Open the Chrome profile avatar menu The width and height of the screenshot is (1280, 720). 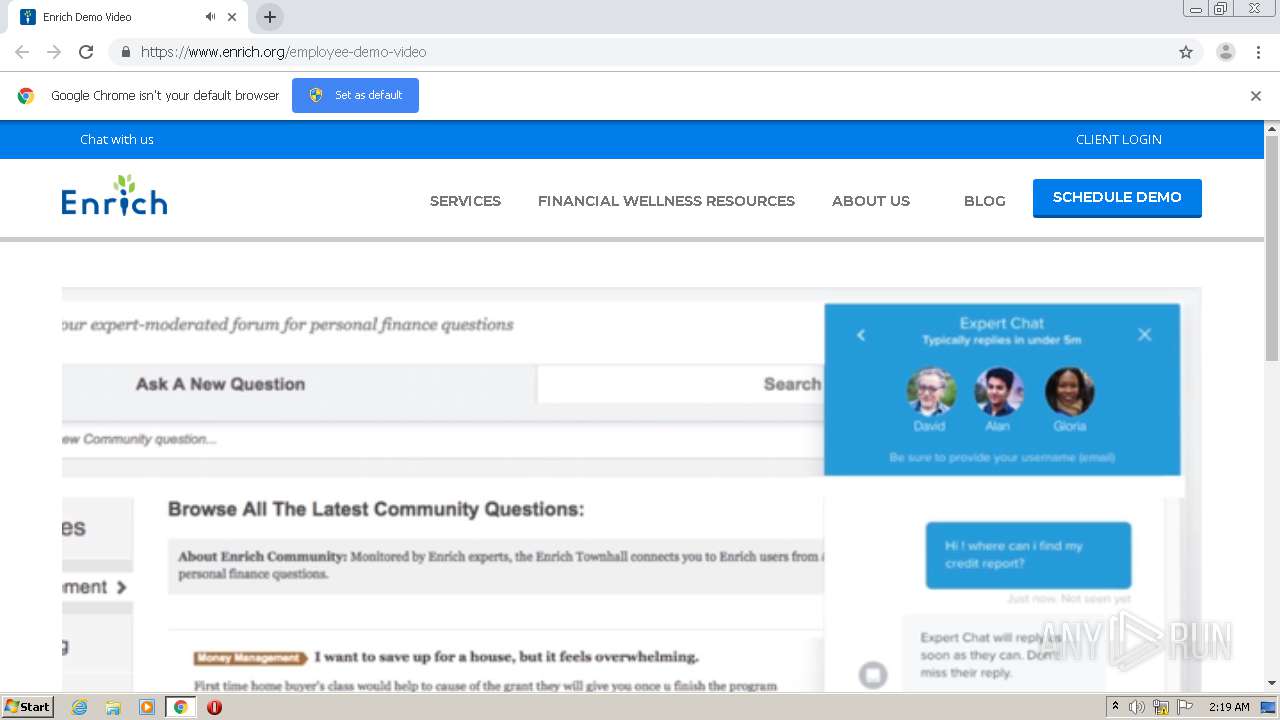[x=1225, y=52]
